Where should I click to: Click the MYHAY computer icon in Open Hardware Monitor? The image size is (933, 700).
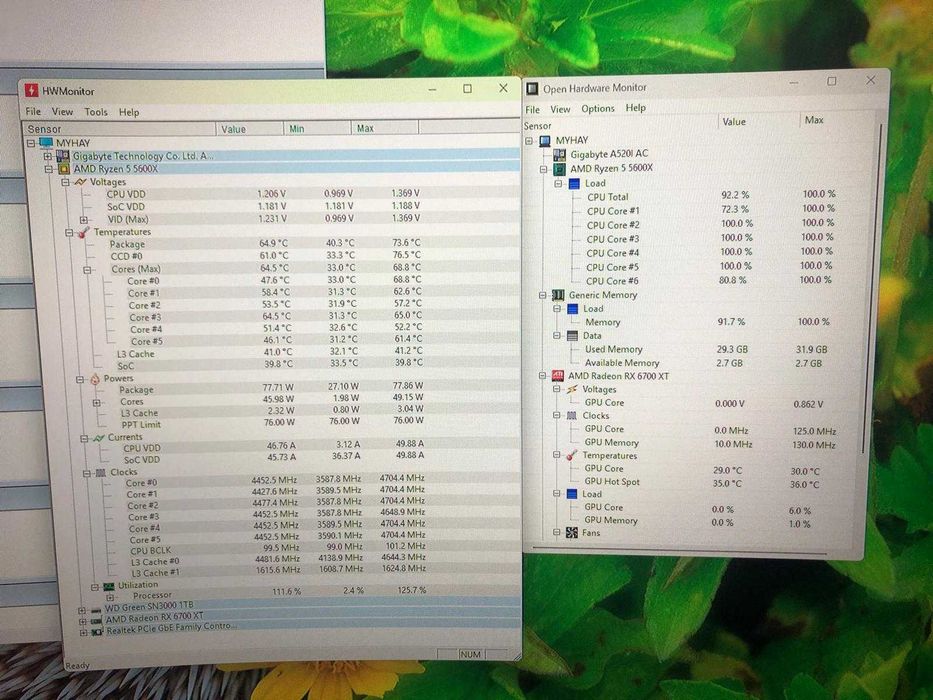pos(545,141)
